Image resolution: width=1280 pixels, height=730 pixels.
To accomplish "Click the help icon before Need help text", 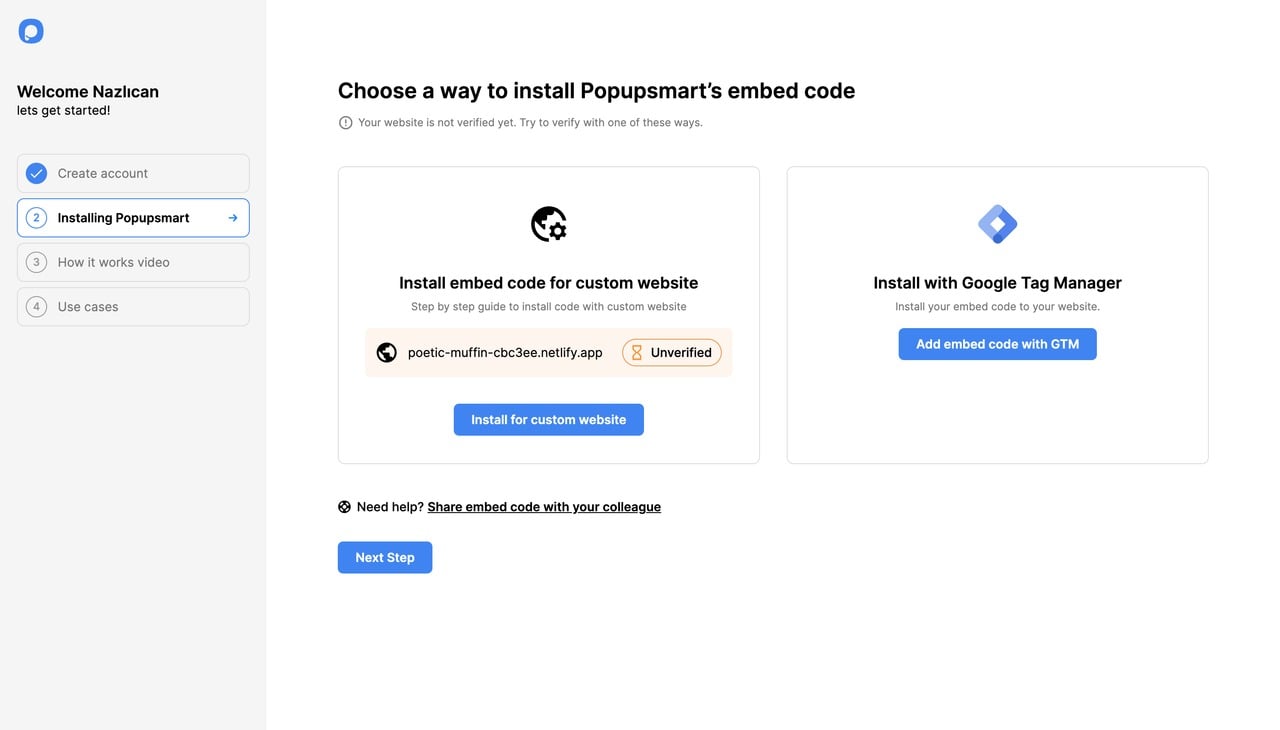I will pos(344,506).
